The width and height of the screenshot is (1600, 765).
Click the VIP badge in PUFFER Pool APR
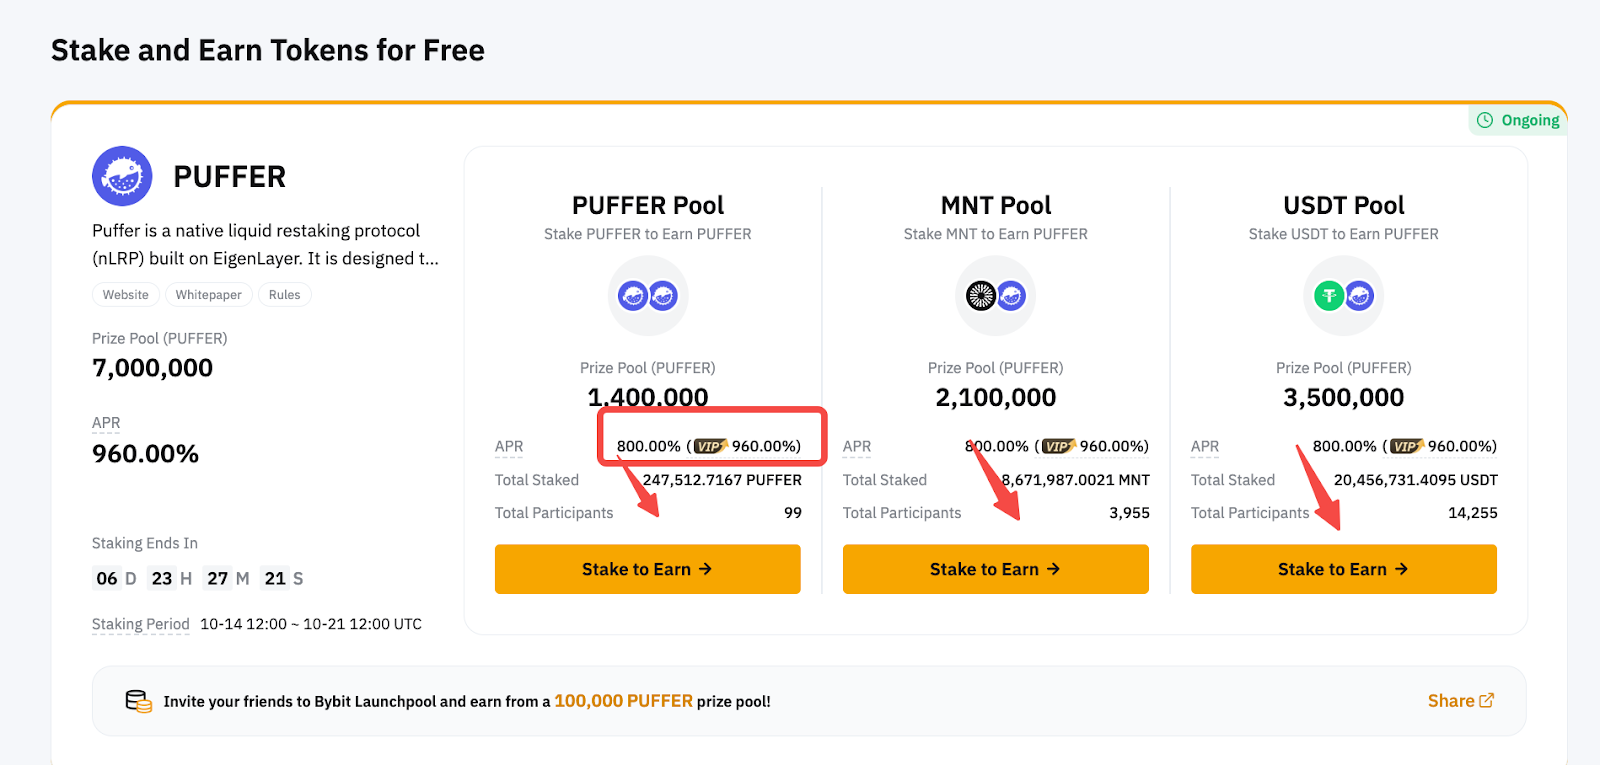point(711,446)
